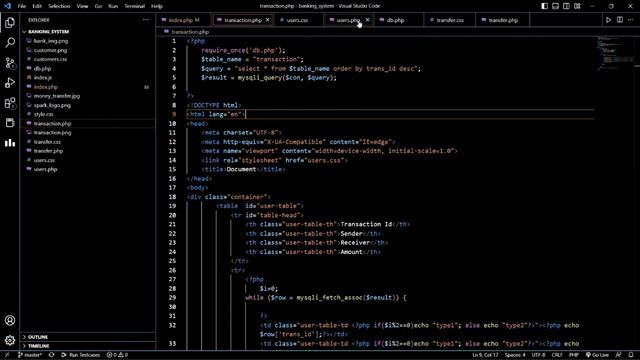Image resolution: width=640 pixels, height=360 pixels.
Task: Run the file with the play button
Action: (x=608, y=20)
